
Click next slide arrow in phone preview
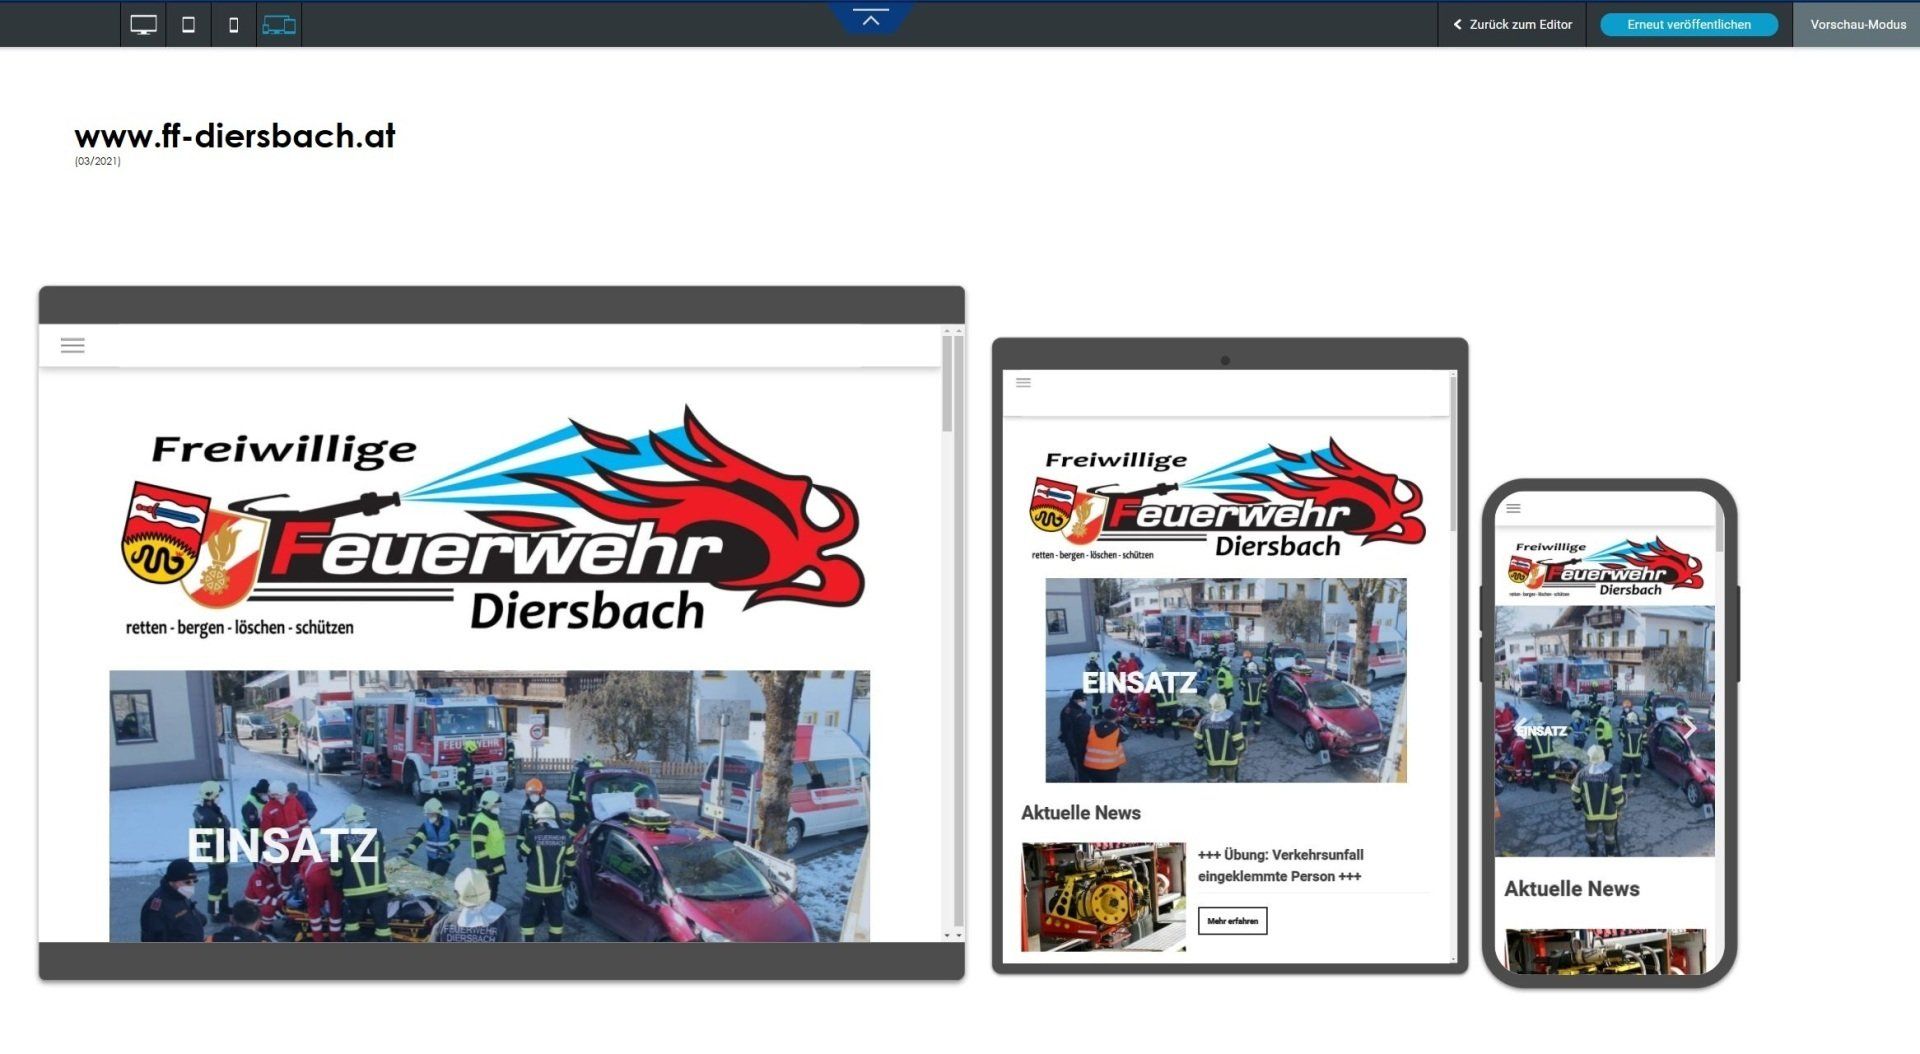1690,728
